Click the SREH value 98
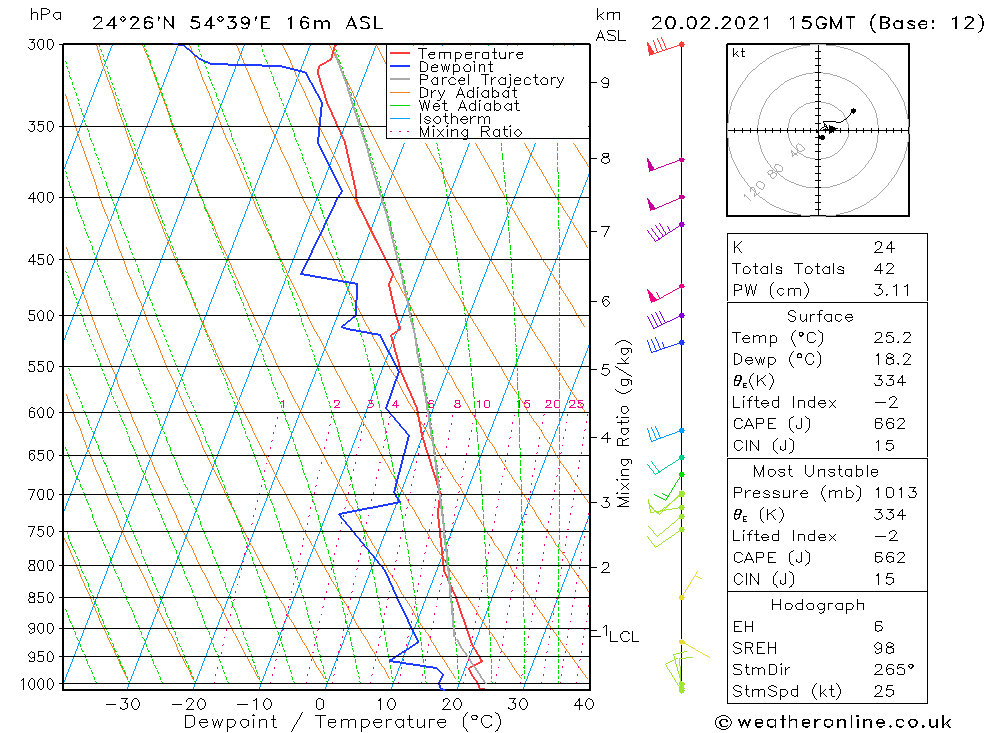1000x733 pixels. pyautogui.click(x=884, y=649)
